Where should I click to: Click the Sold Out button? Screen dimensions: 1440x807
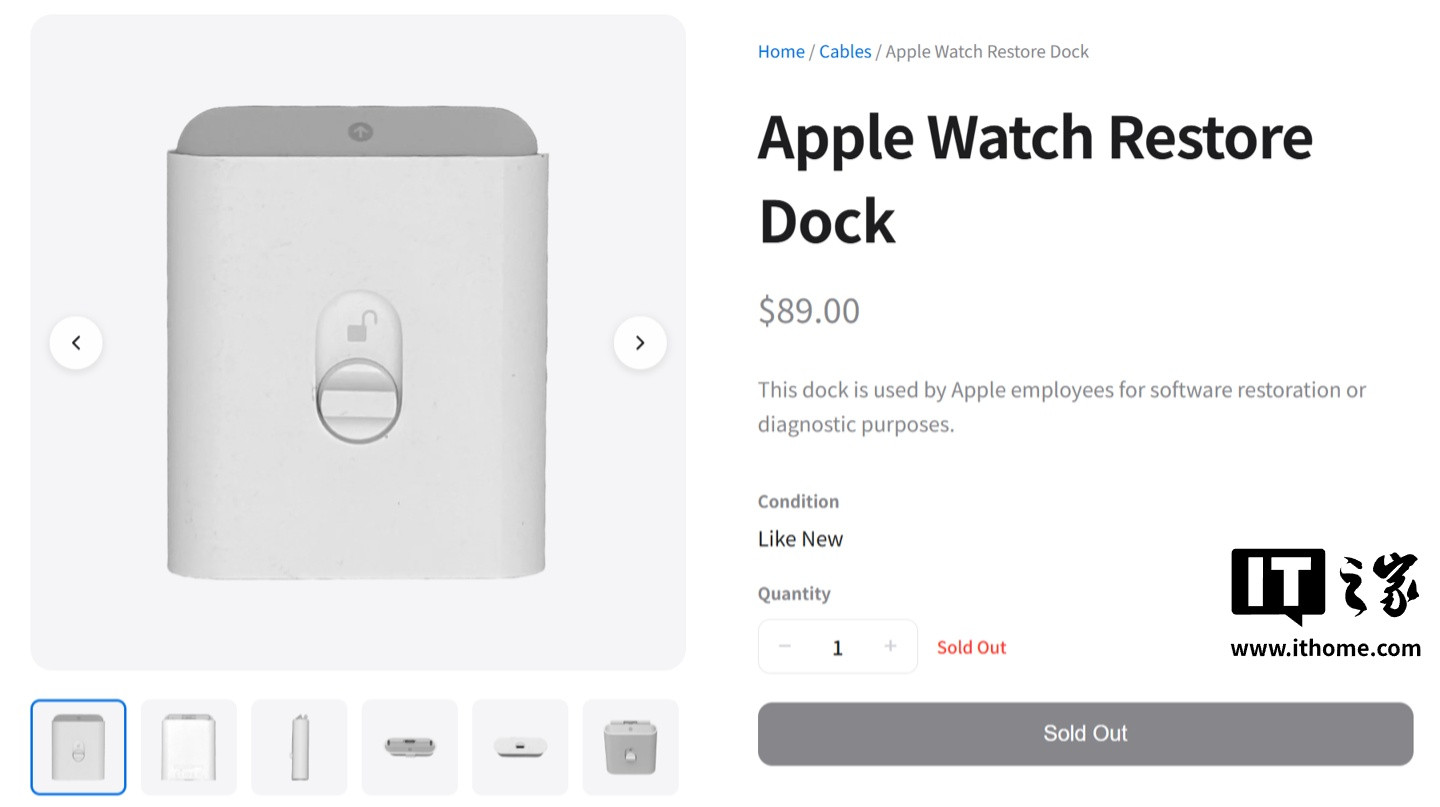[x=1085, y=733]
